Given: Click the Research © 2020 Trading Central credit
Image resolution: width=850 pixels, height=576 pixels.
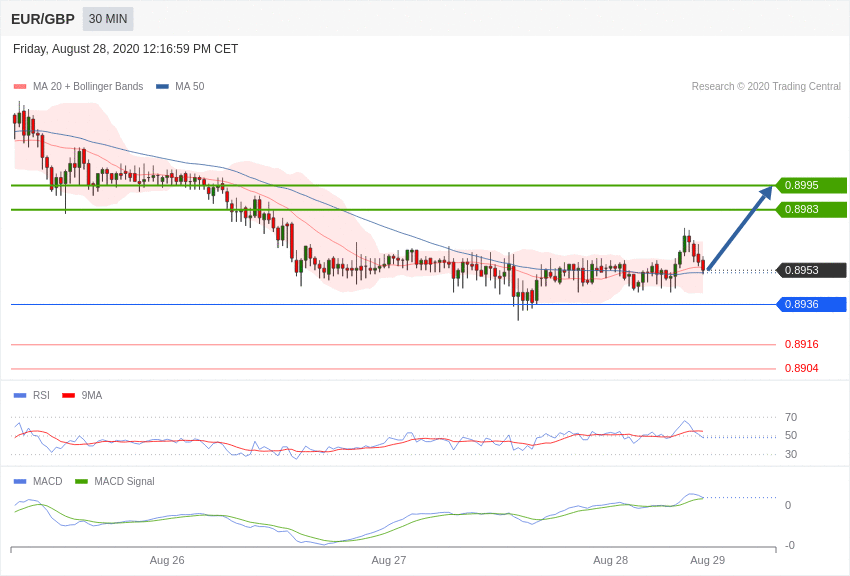Looking at the screenshot, I should [766, 87].
